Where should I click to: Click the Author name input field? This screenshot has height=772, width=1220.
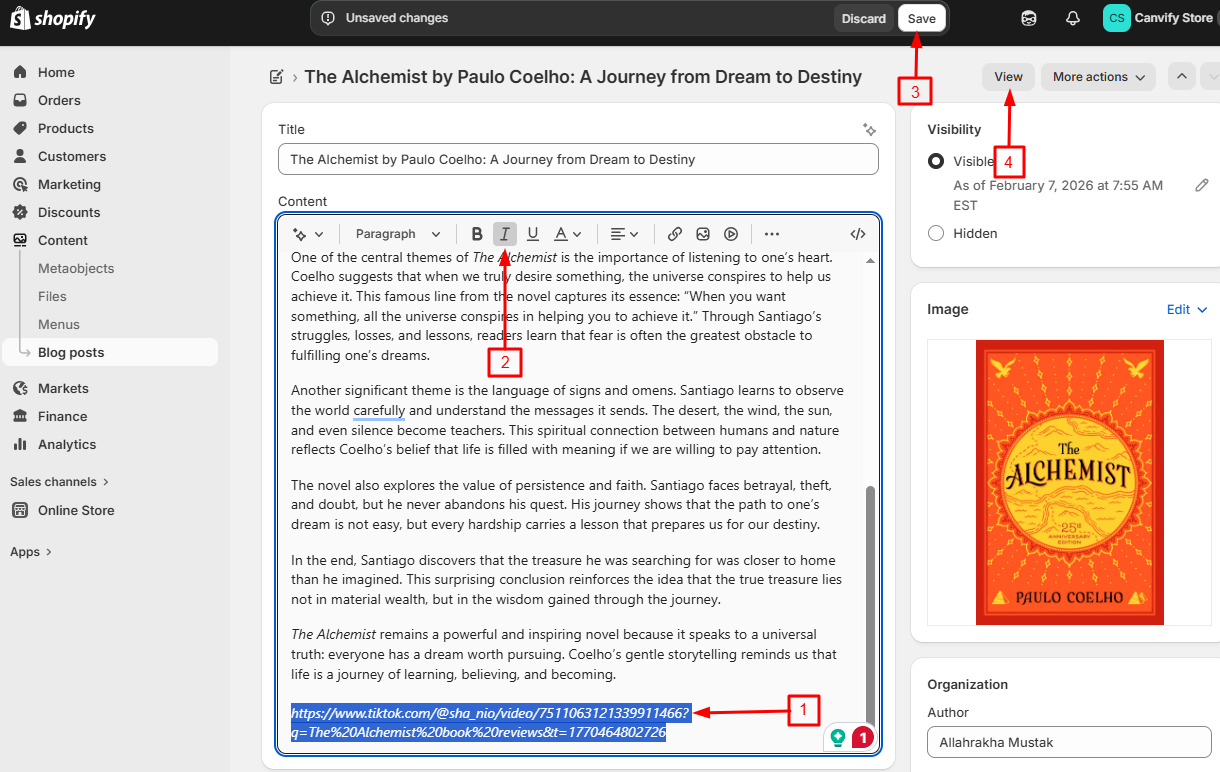pos(1068,742)
